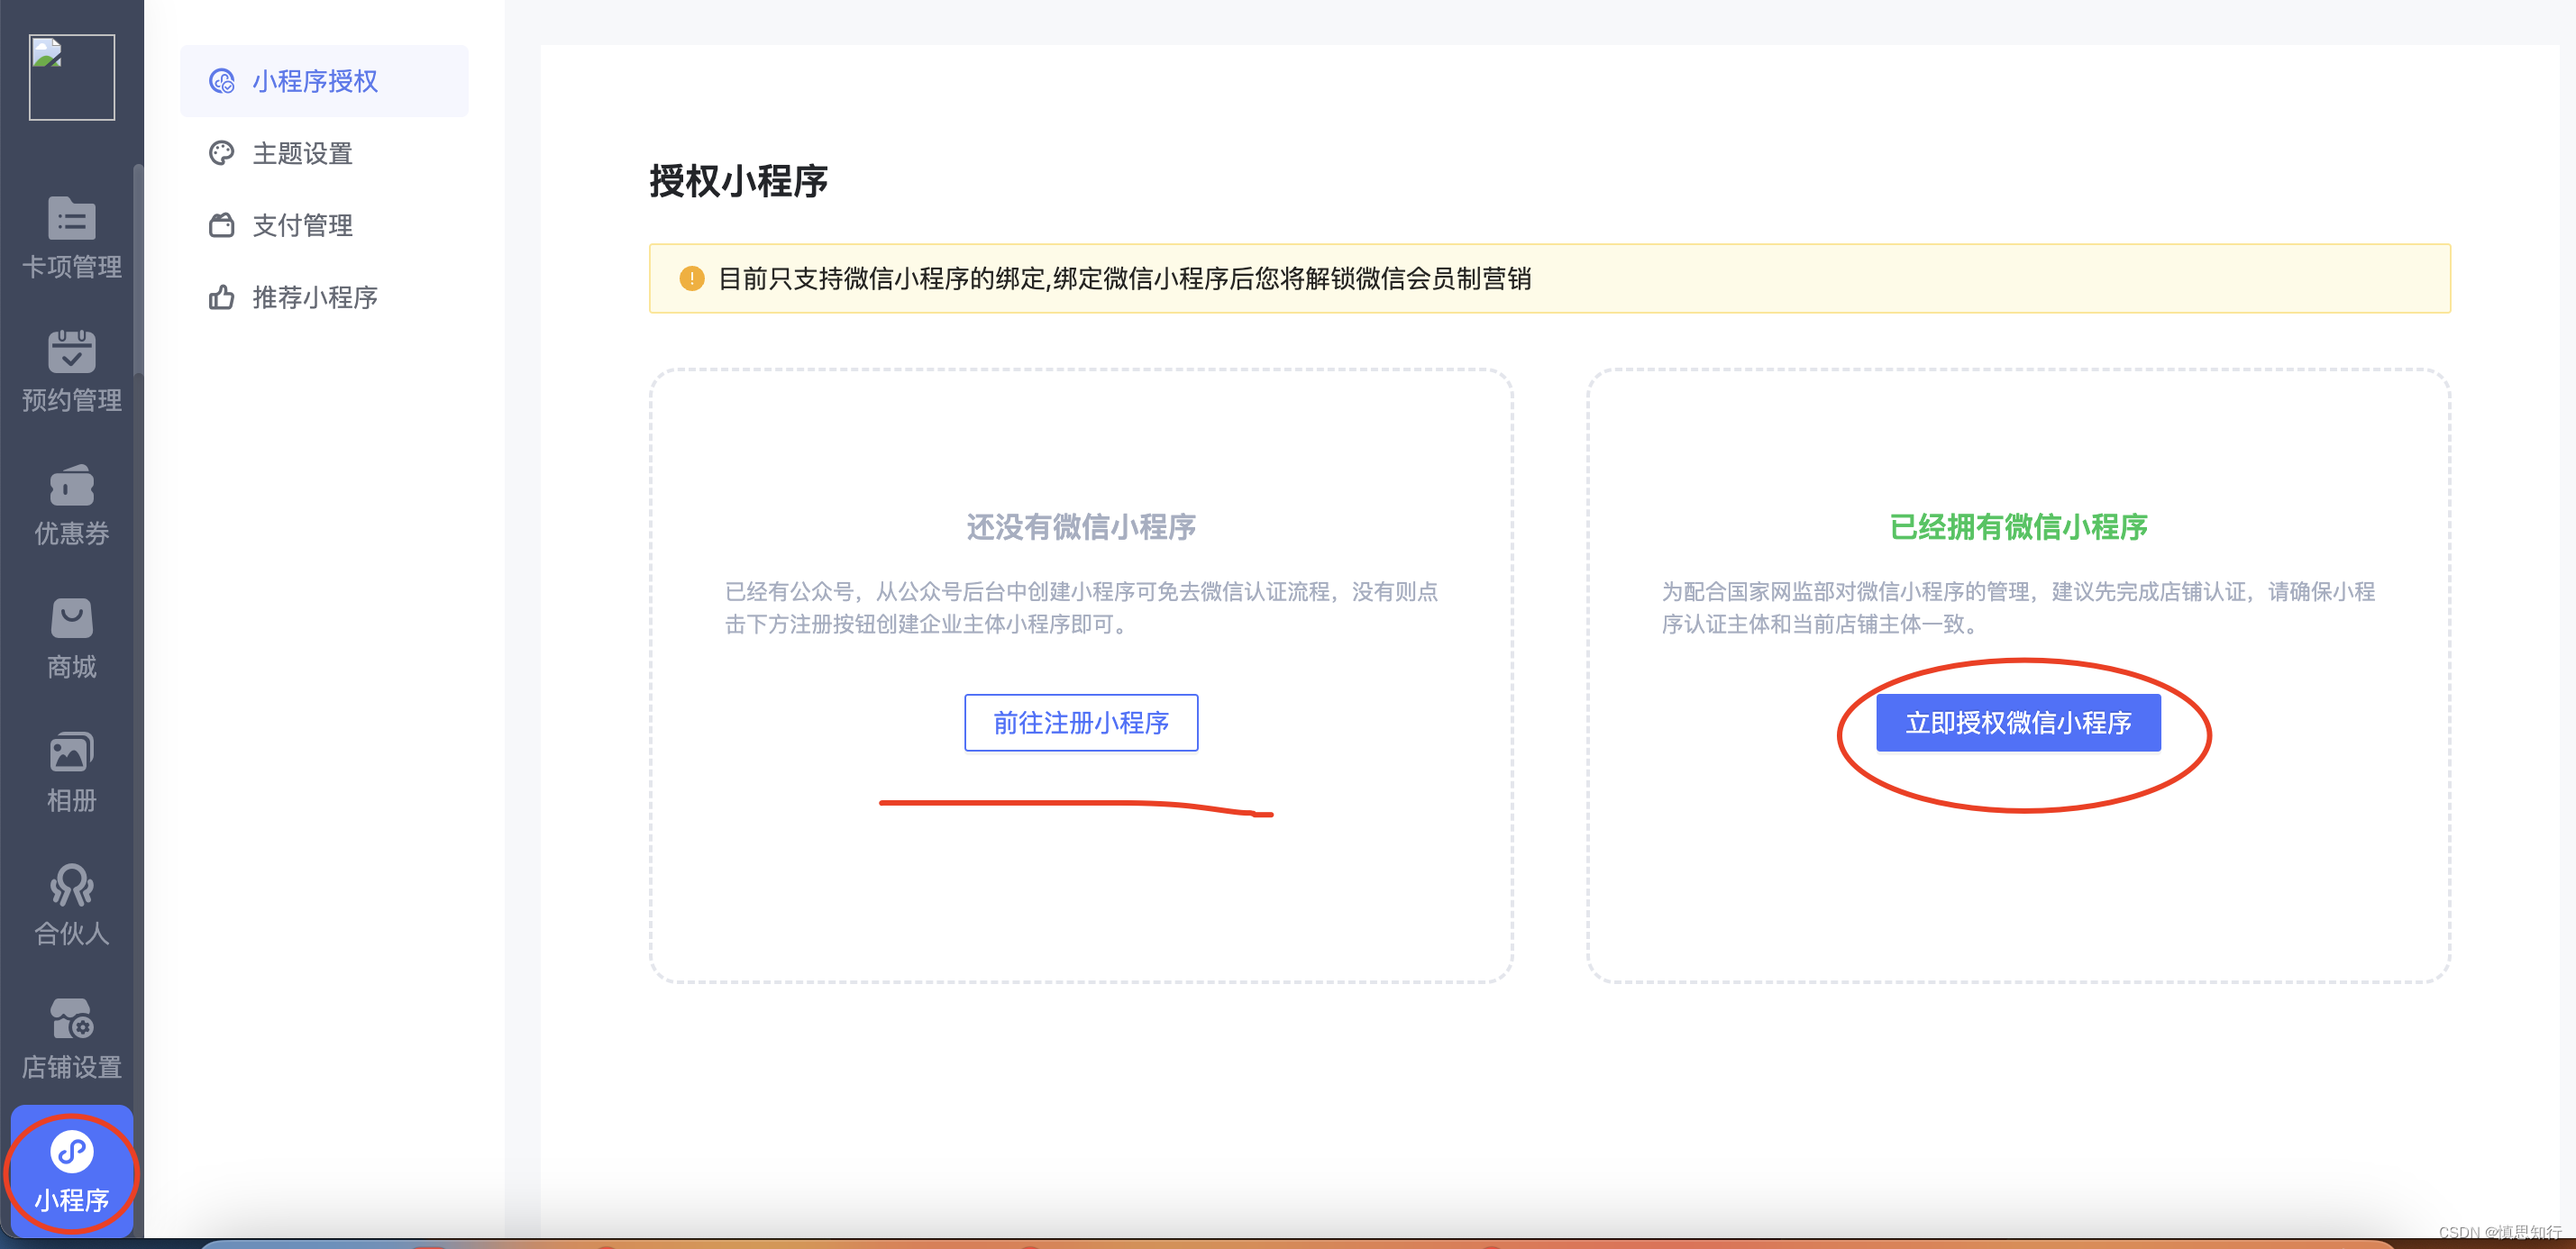The height and width of the screenshot is (1249, 2576).
Task: Open the 商城 shopping bag icon
Action: pos(71,619)
